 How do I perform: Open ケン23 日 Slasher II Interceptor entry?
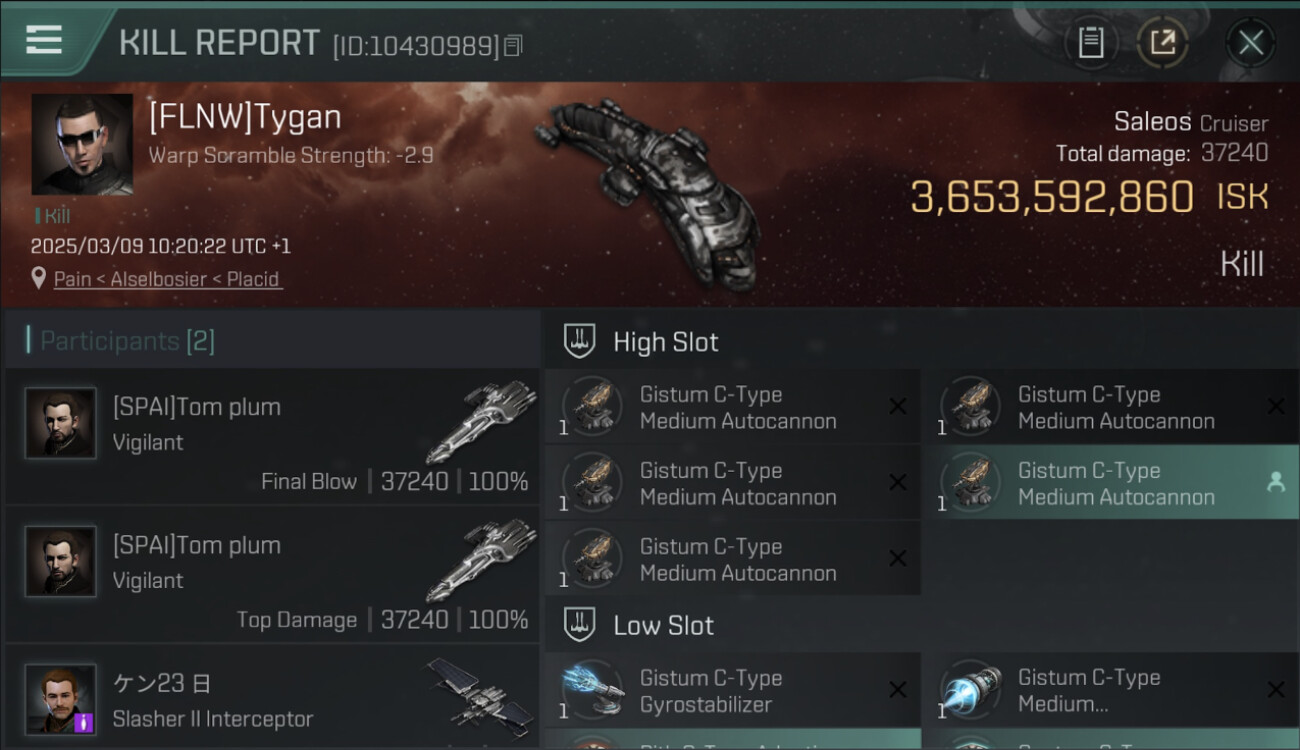point(272,697)
